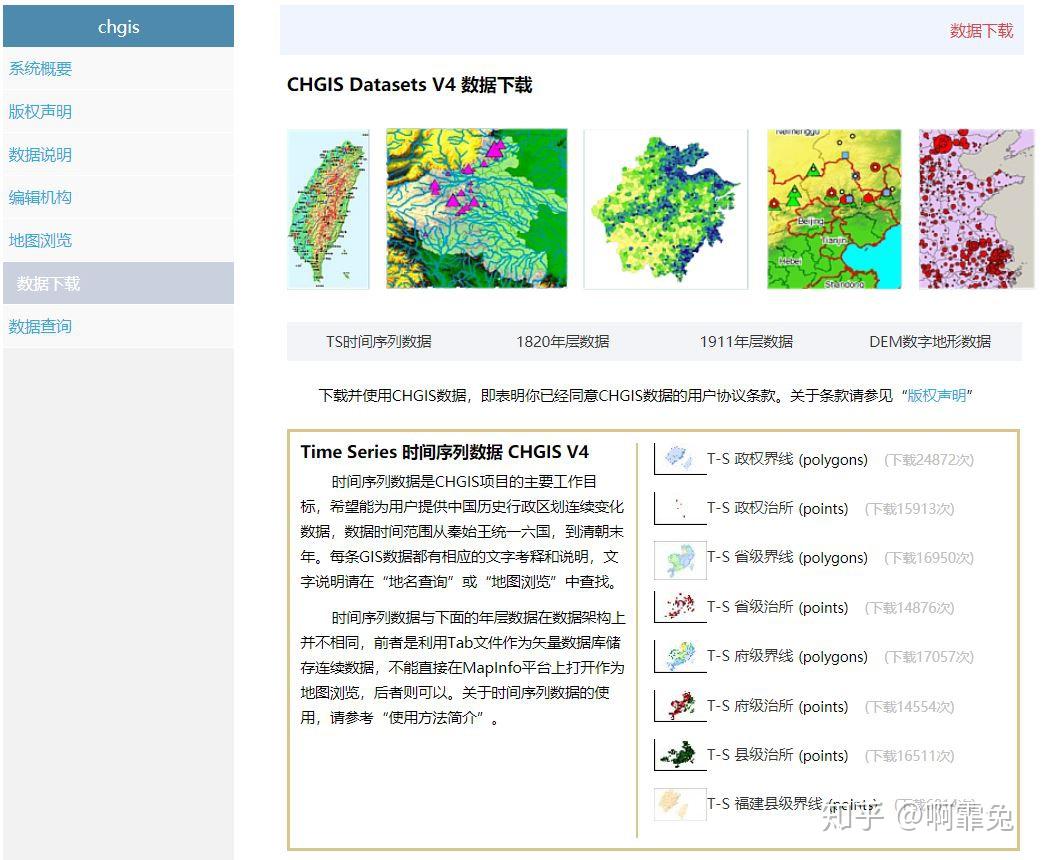Click the T-S 府级治所 red map icon
The image size is (1041, 860).
679,706
